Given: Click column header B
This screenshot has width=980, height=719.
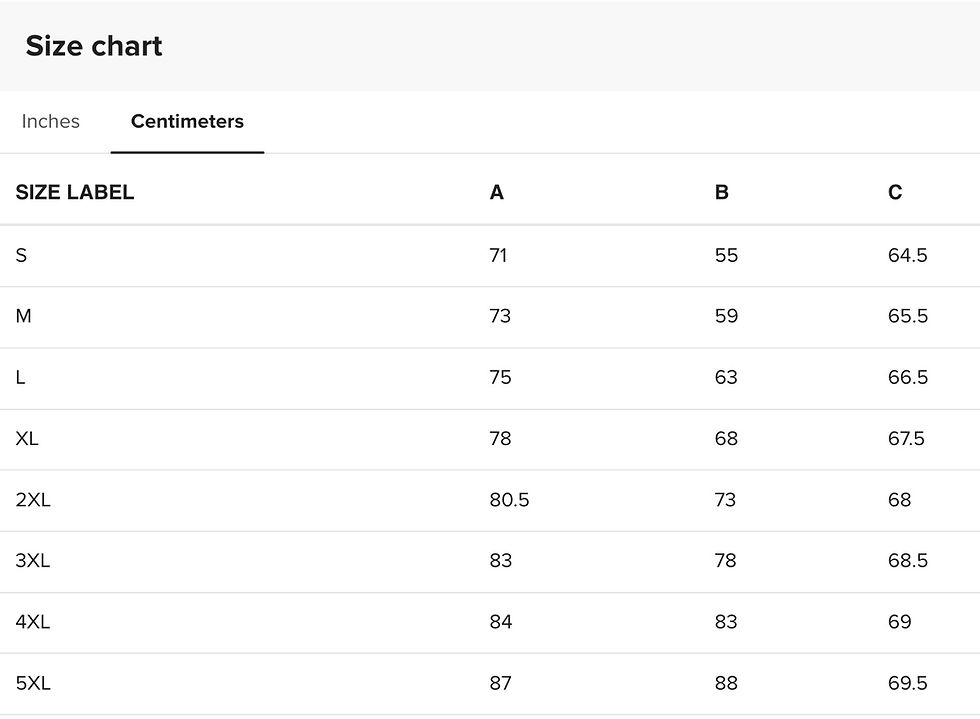Looking at the screenshot, I should [721, 192].
